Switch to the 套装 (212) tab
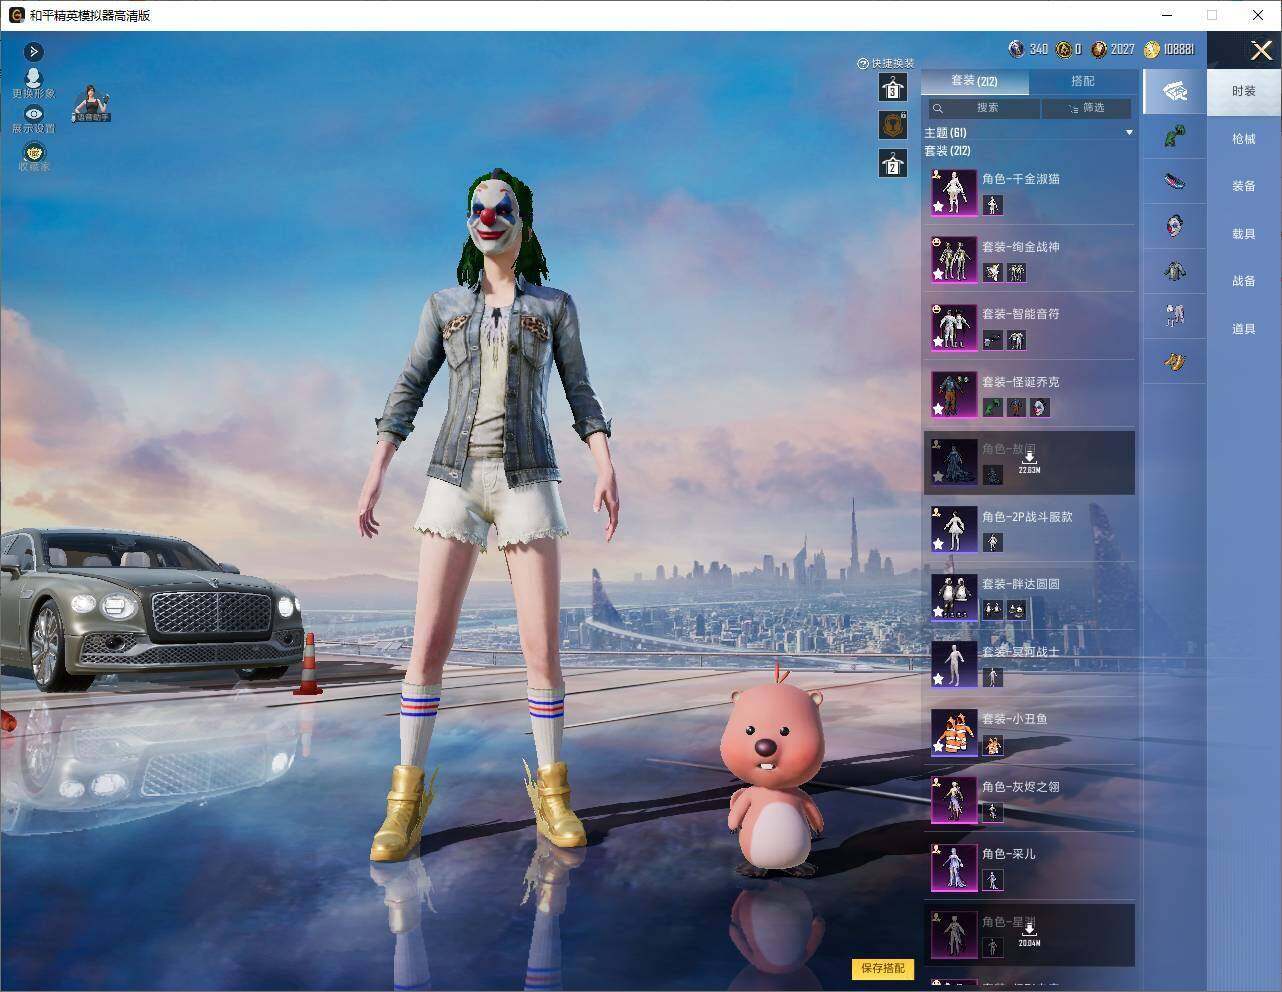1282x992 pixels. [974, 81]
